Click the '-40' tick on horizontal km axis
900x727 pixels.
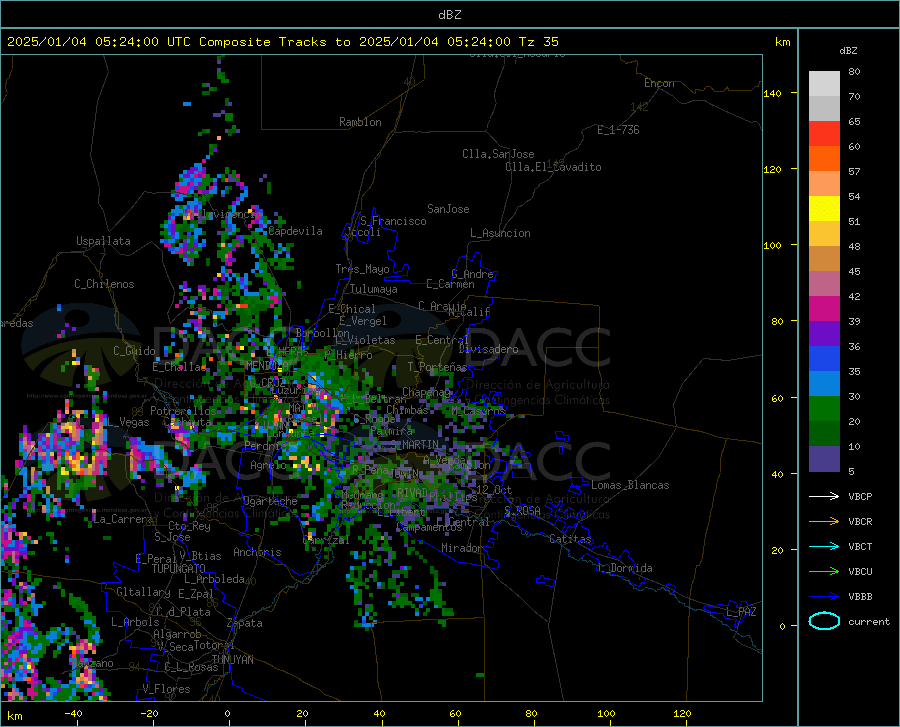point(73,714)
